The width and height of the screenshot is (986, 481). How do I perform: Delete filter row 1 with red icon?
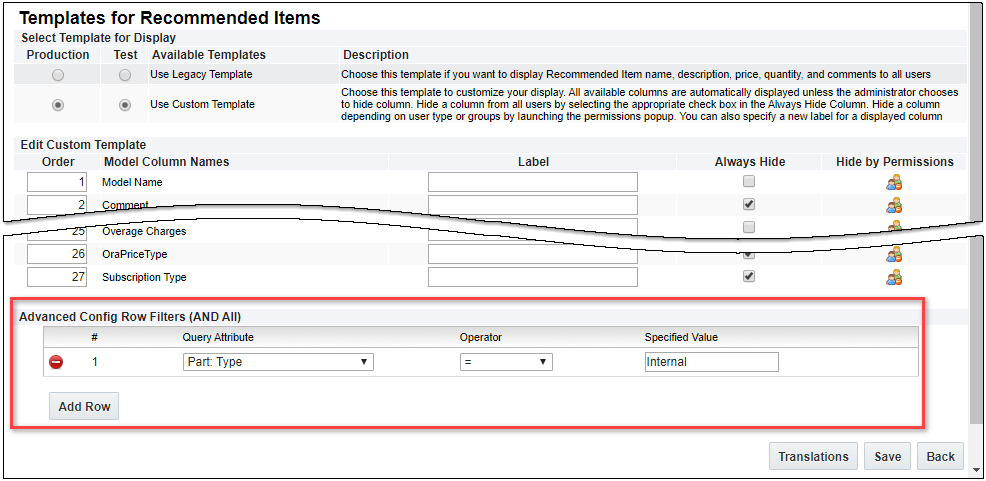(56, 362)
